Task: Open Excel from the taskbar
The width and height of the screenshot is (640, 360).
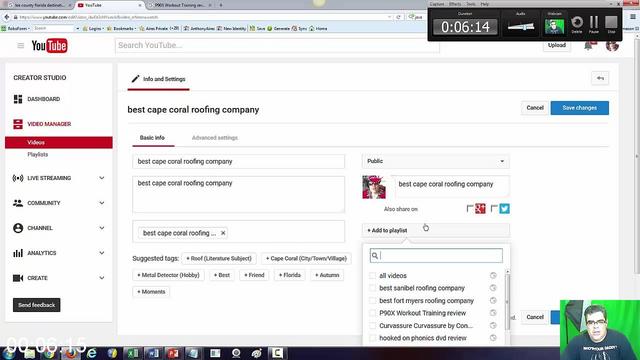Action: [133, 353]
